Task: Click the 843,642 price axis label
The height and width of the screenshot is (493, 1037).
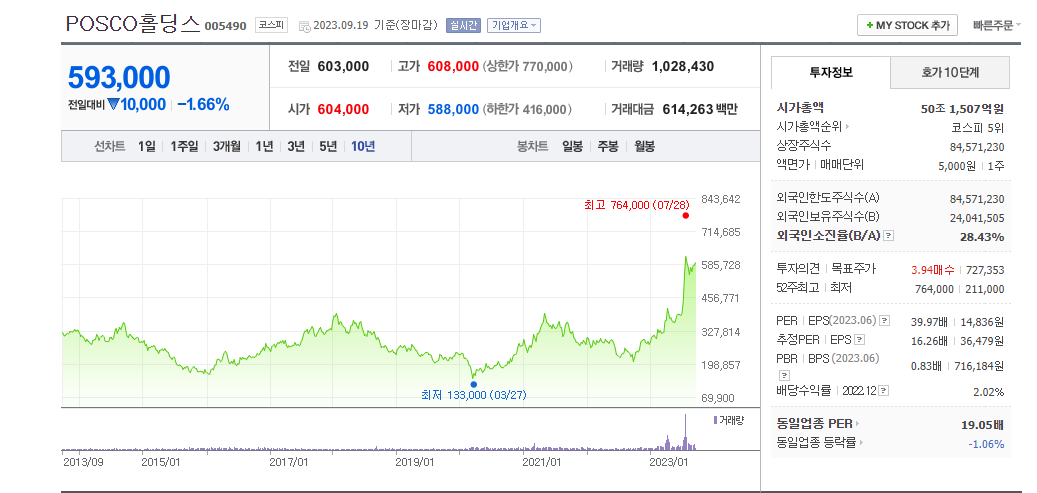Action: coord(721,199)
